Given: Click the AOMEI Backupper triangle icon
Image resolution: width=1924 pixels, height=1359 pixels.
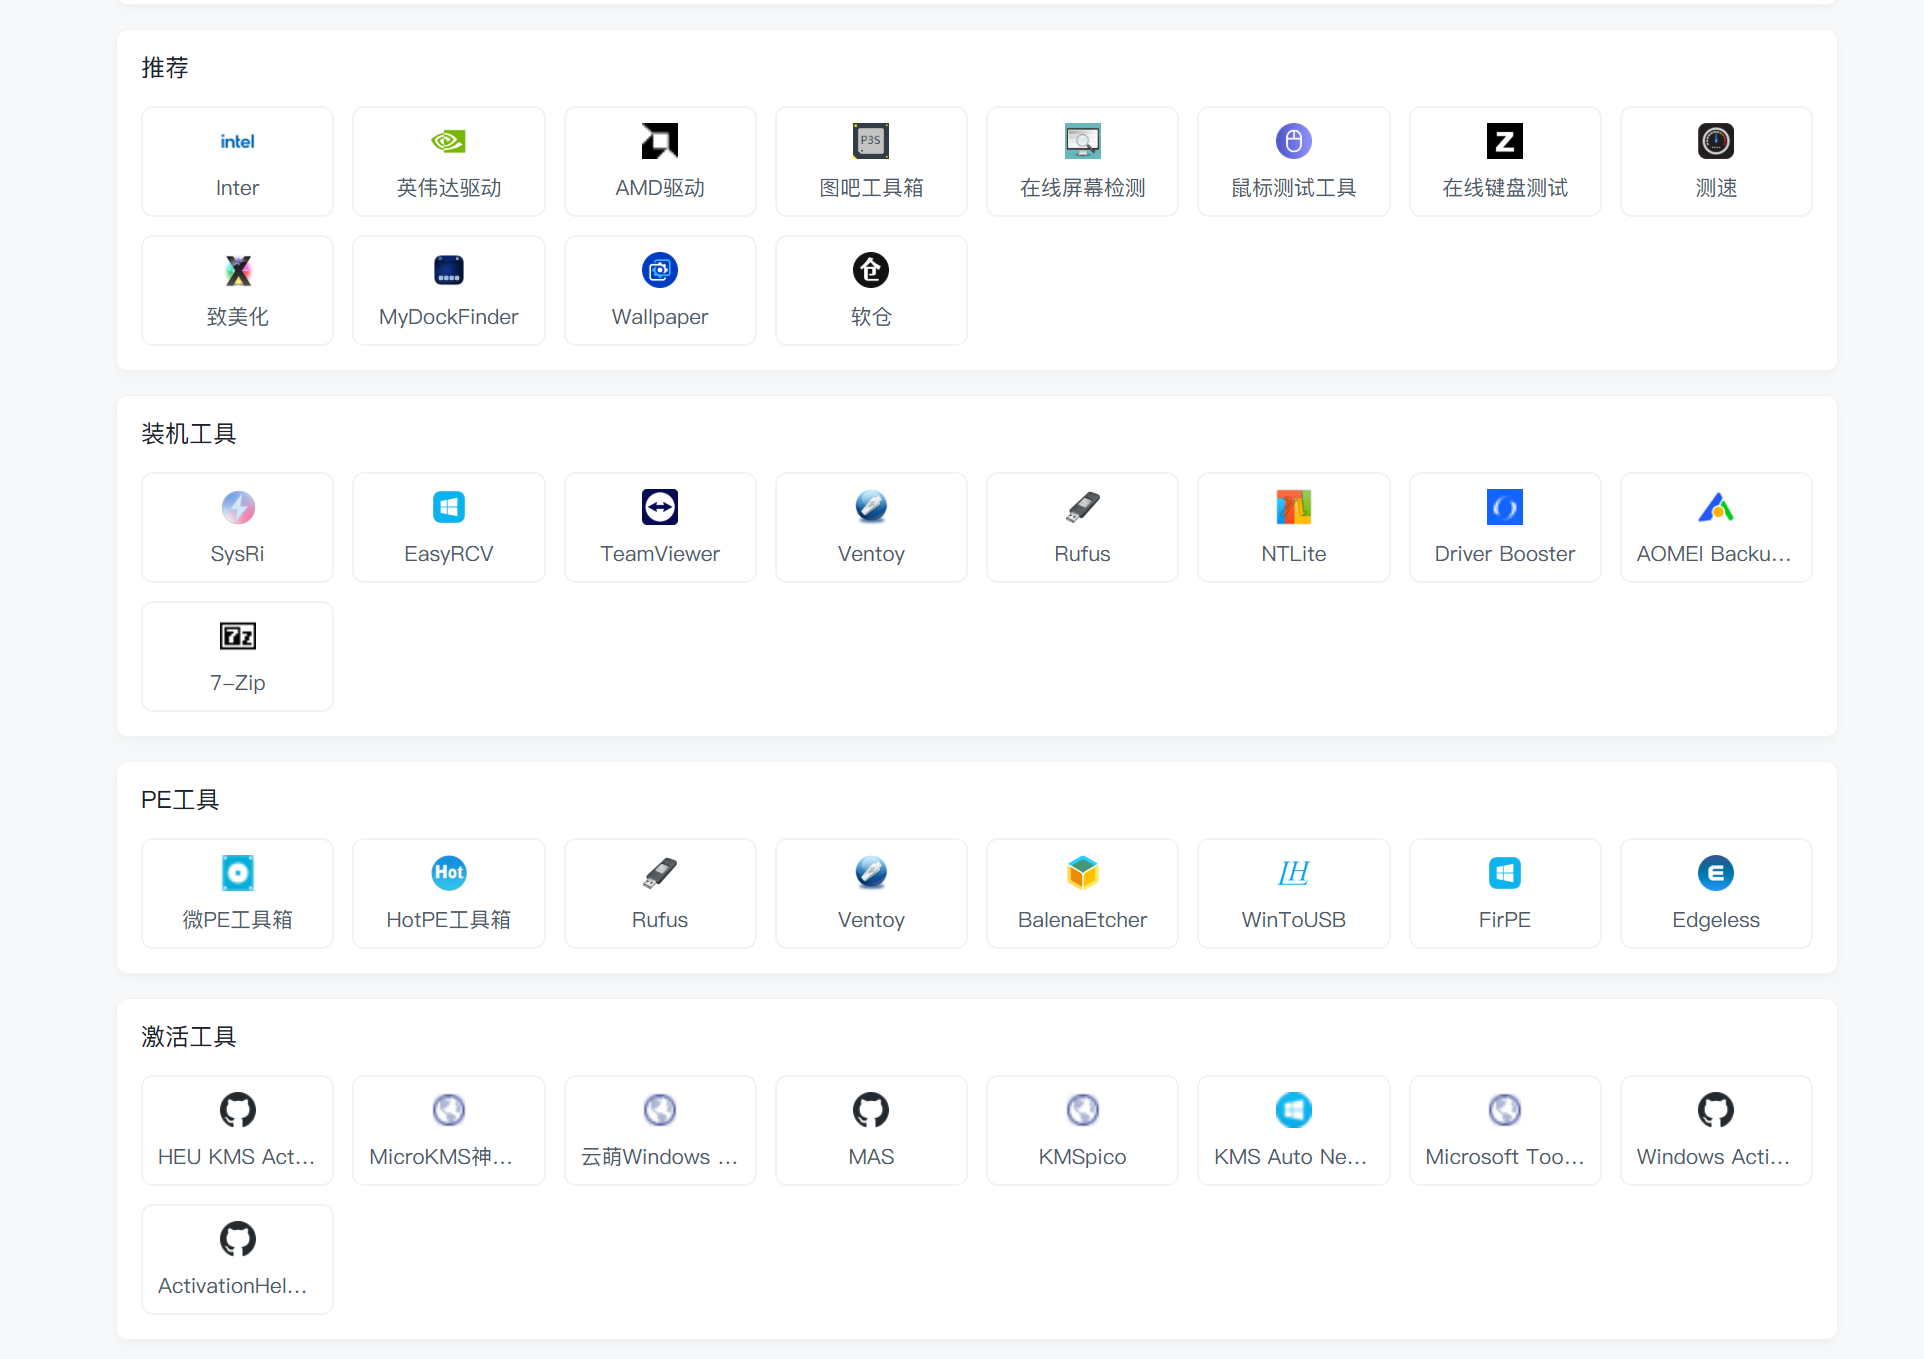Looking at the screenshot, I should coord(1716,507).
